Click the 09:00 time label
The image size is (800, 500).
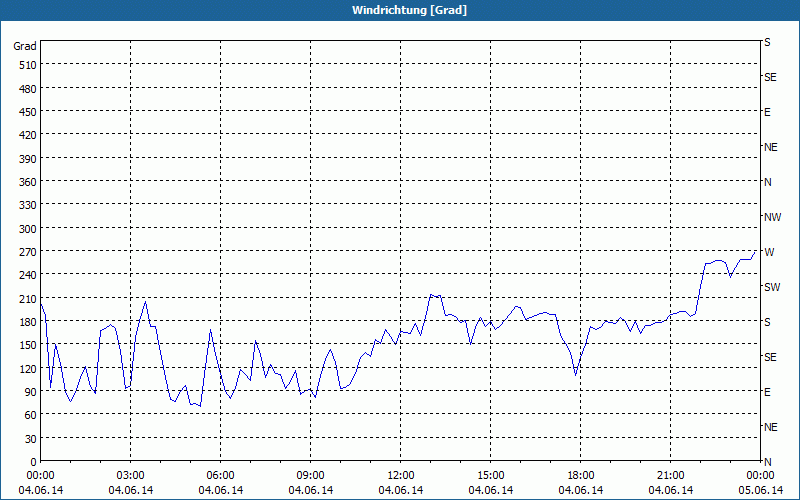tap(310, 476)
